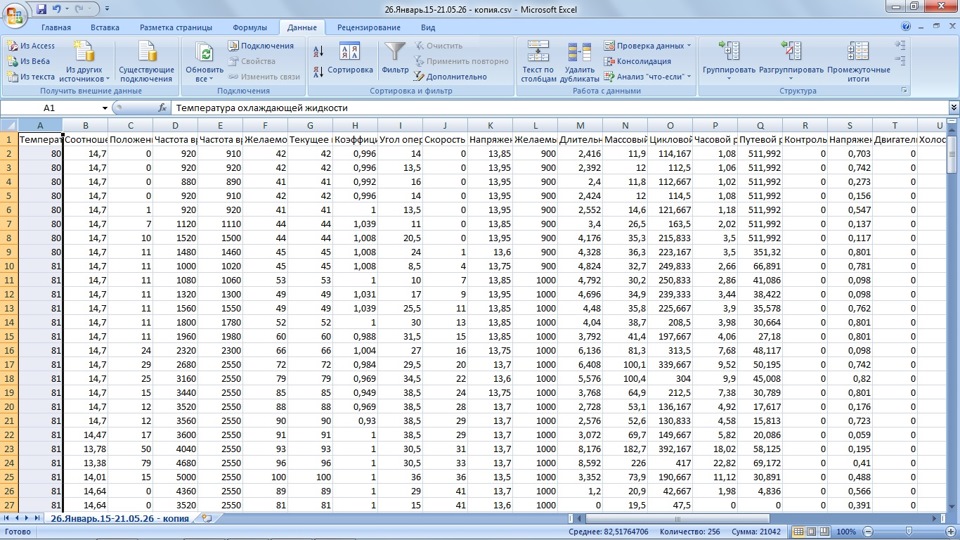Expand Группировать dropdown
This screenshot has height=540, width=960.
(729, 78)
